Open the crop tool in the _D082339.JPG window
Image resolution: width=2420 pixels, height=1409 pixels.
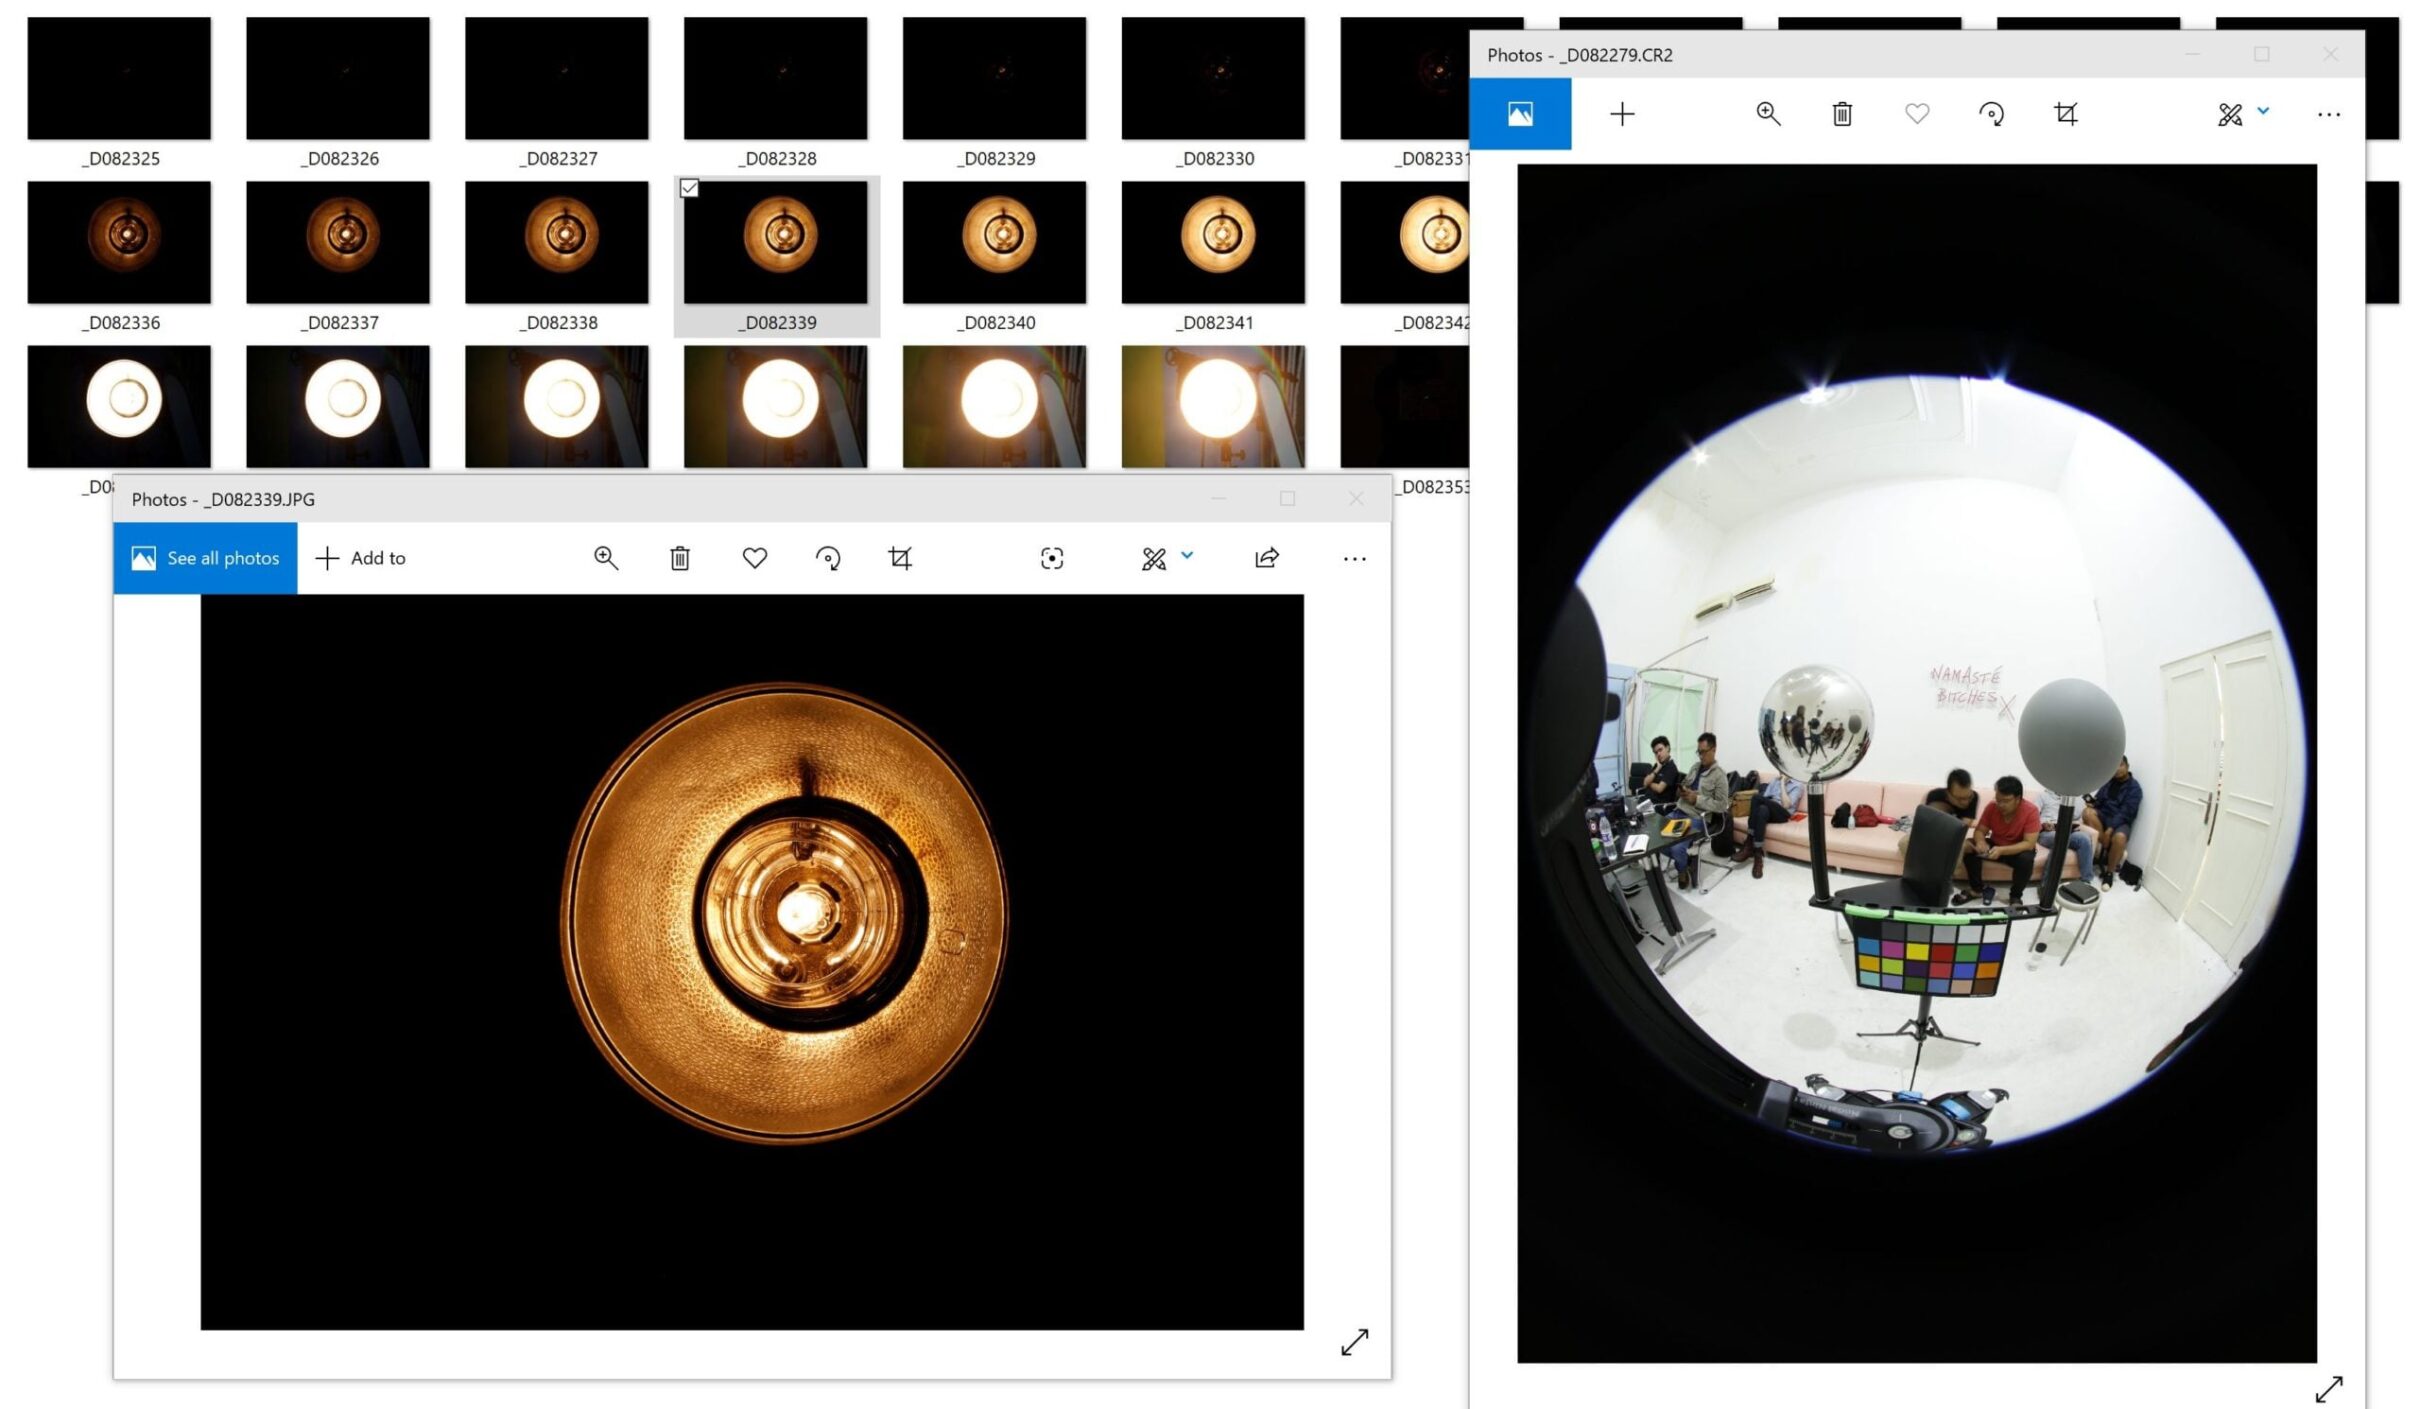pyautogui.click(x=900, y=558)
